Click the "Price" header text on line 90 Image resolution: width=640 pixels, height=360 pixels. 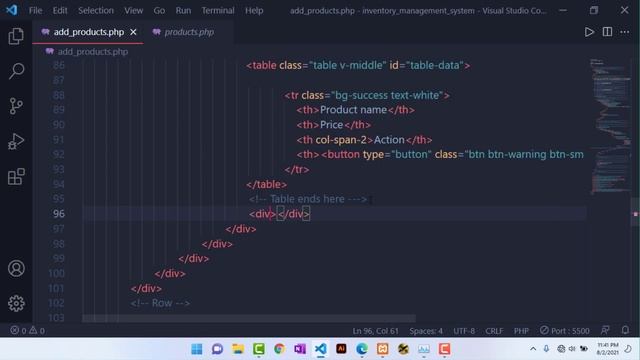pos(331,124)
